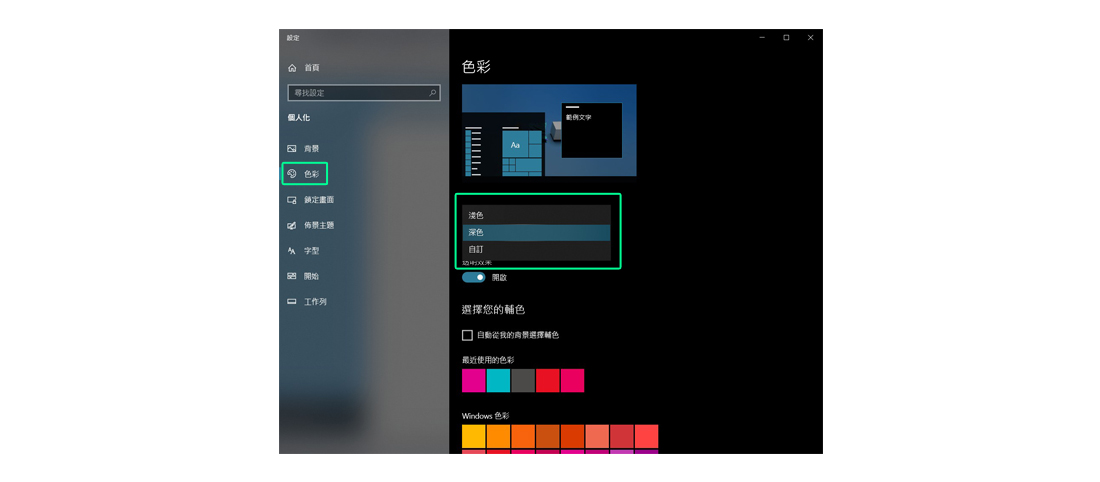Click the 佈景主題 themes icon
The image size is (1100, 482).
[292, 225]
